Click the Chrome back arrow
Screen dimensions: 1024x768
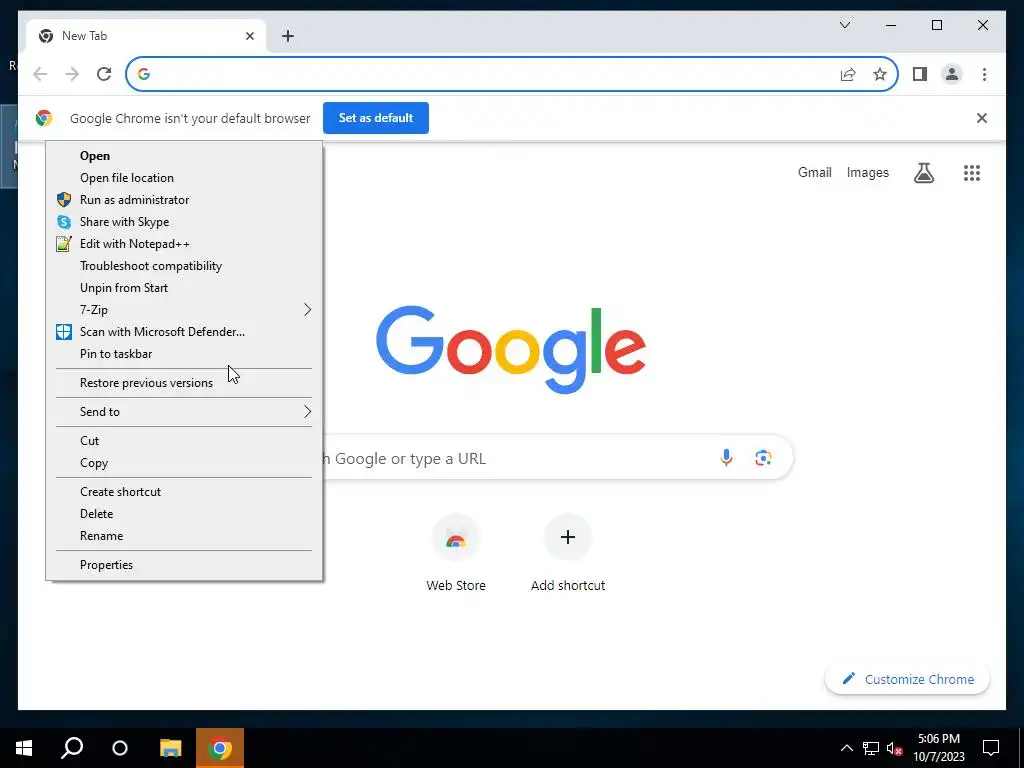pyautogui.click(x=40, y=74)
